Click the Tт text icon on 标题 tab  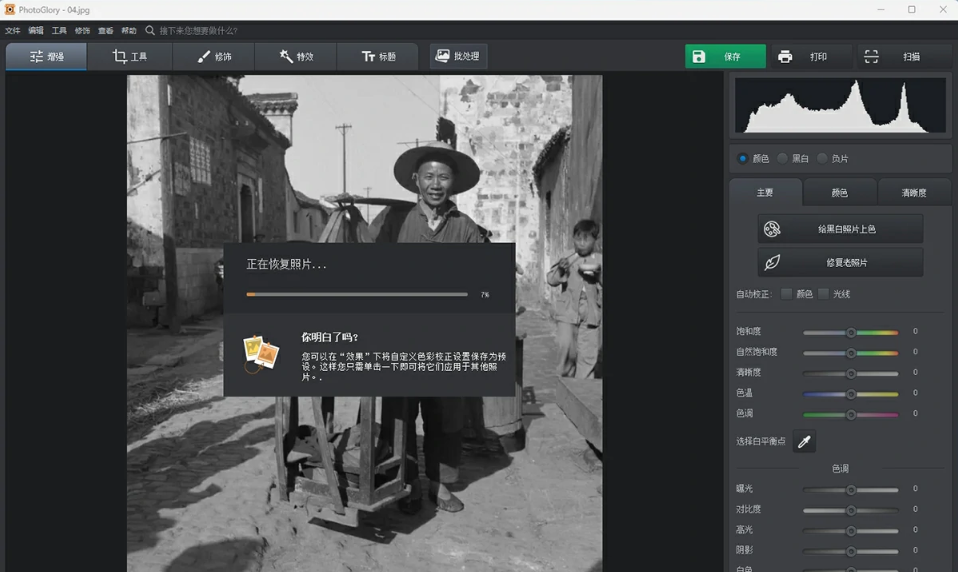368,56
